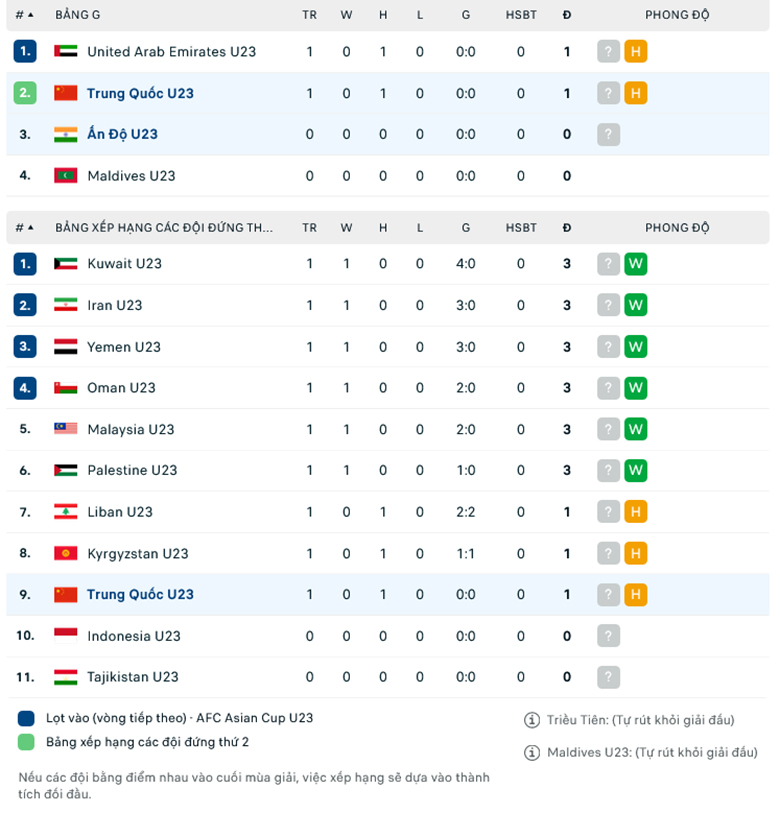Click the gray question mark badge for Indonesia U23
The height and width of the screenshot is (813, 780).
[x=608, y=636]
